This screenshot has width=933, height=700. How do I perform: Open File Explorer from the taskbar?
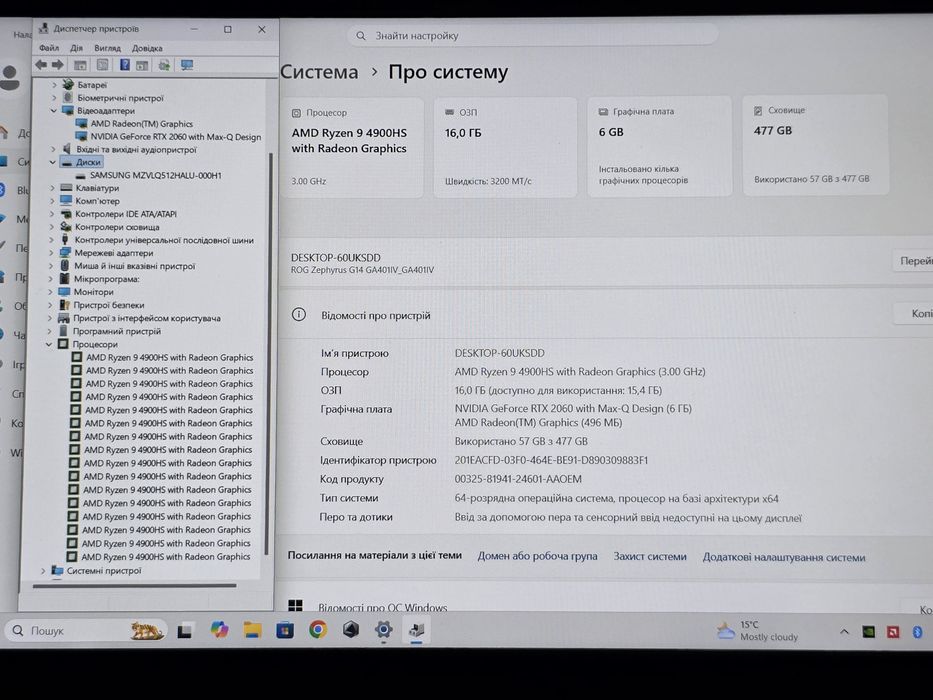pos(253,630)
